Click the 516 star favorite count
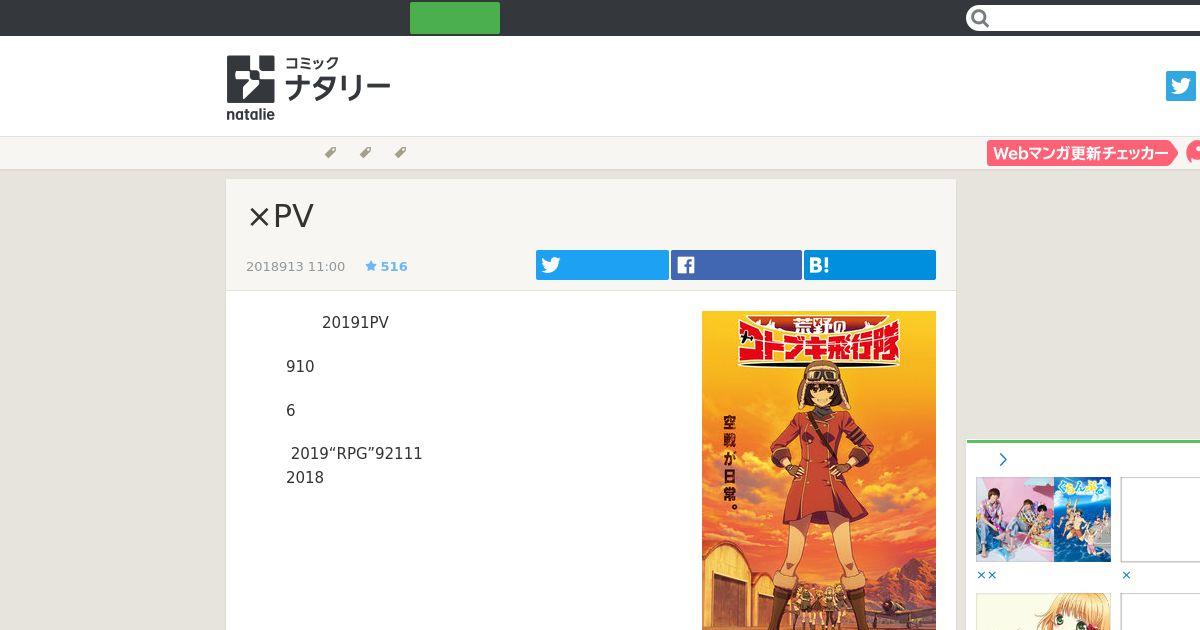Screen dimensions: 1200x630 pyautogui.click(x=386, y=267)
